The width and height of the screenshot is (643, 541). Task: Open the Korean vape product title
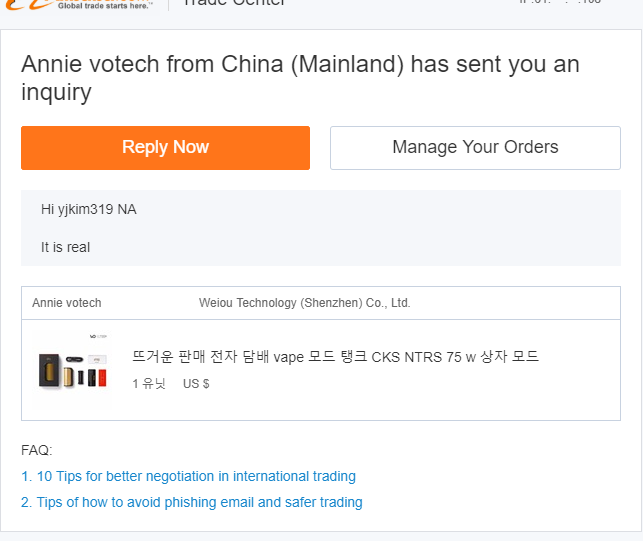click(x=335, y=357)
